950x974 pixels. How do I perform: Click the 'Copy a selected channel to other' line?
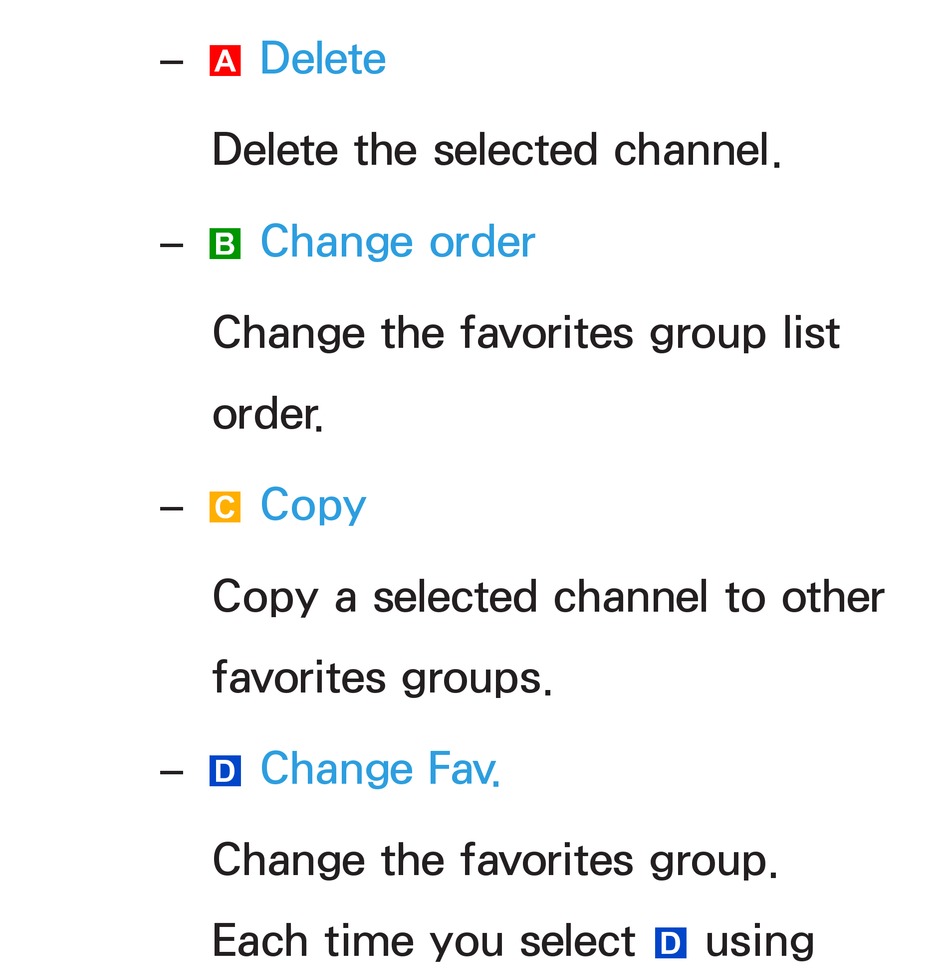click(549, 598)
